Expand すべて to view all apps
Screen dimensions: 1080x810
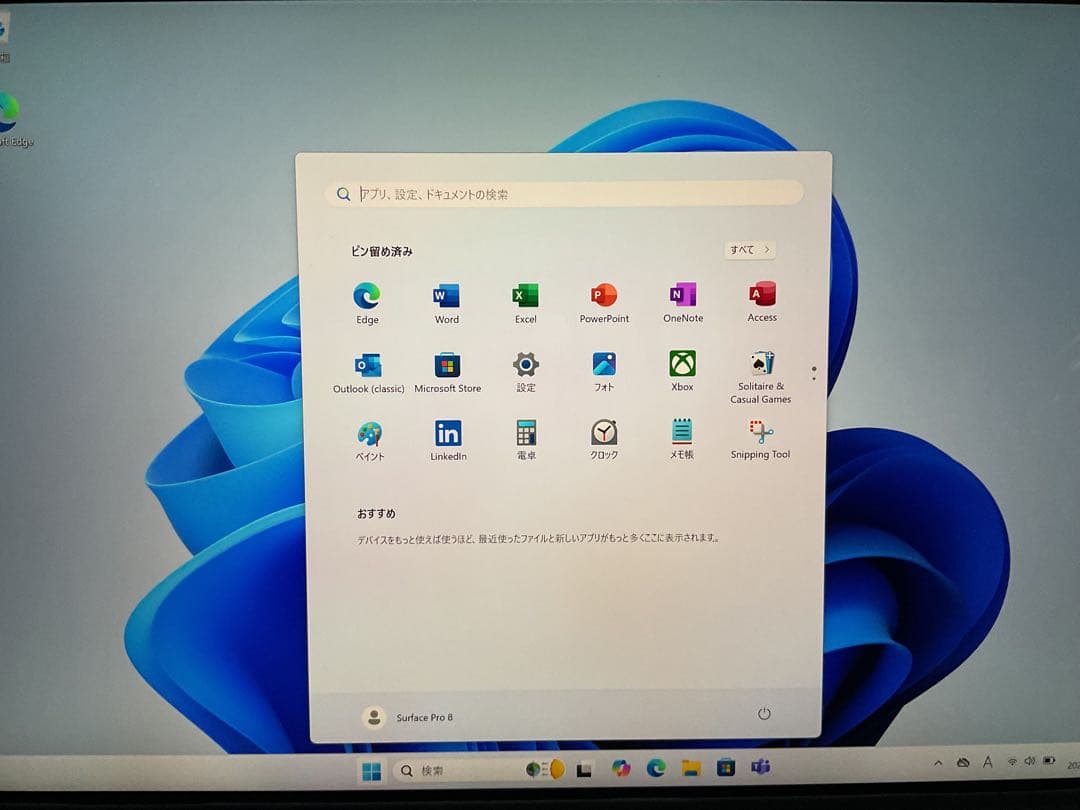(x=749, y=249)
